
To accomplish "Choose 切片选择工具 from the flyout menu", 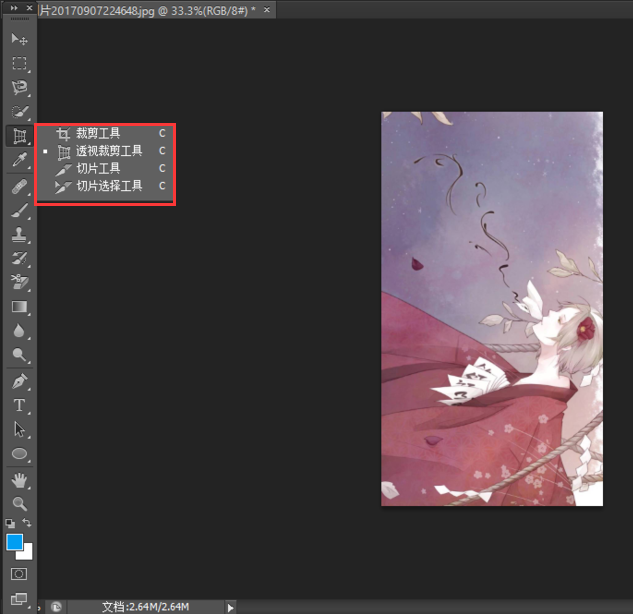I will click(x=105, y=186).
